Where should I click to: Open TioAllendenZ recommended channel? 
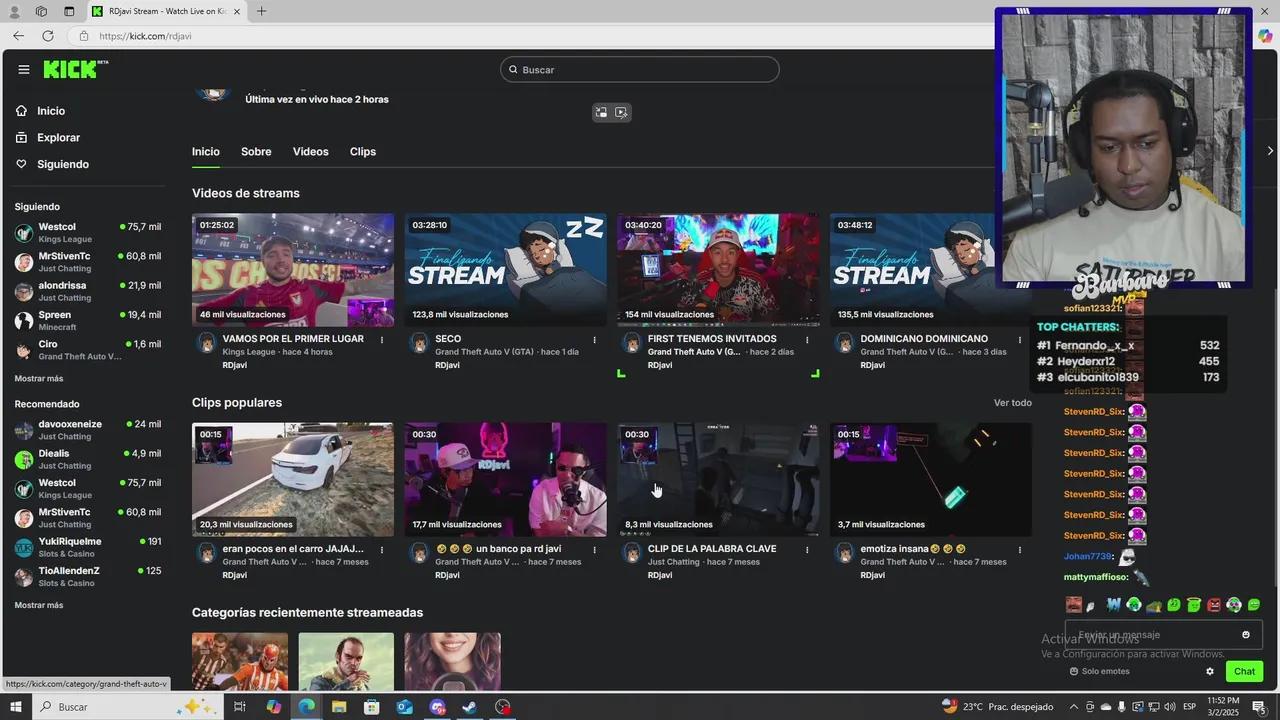click(x=88, y=576)
